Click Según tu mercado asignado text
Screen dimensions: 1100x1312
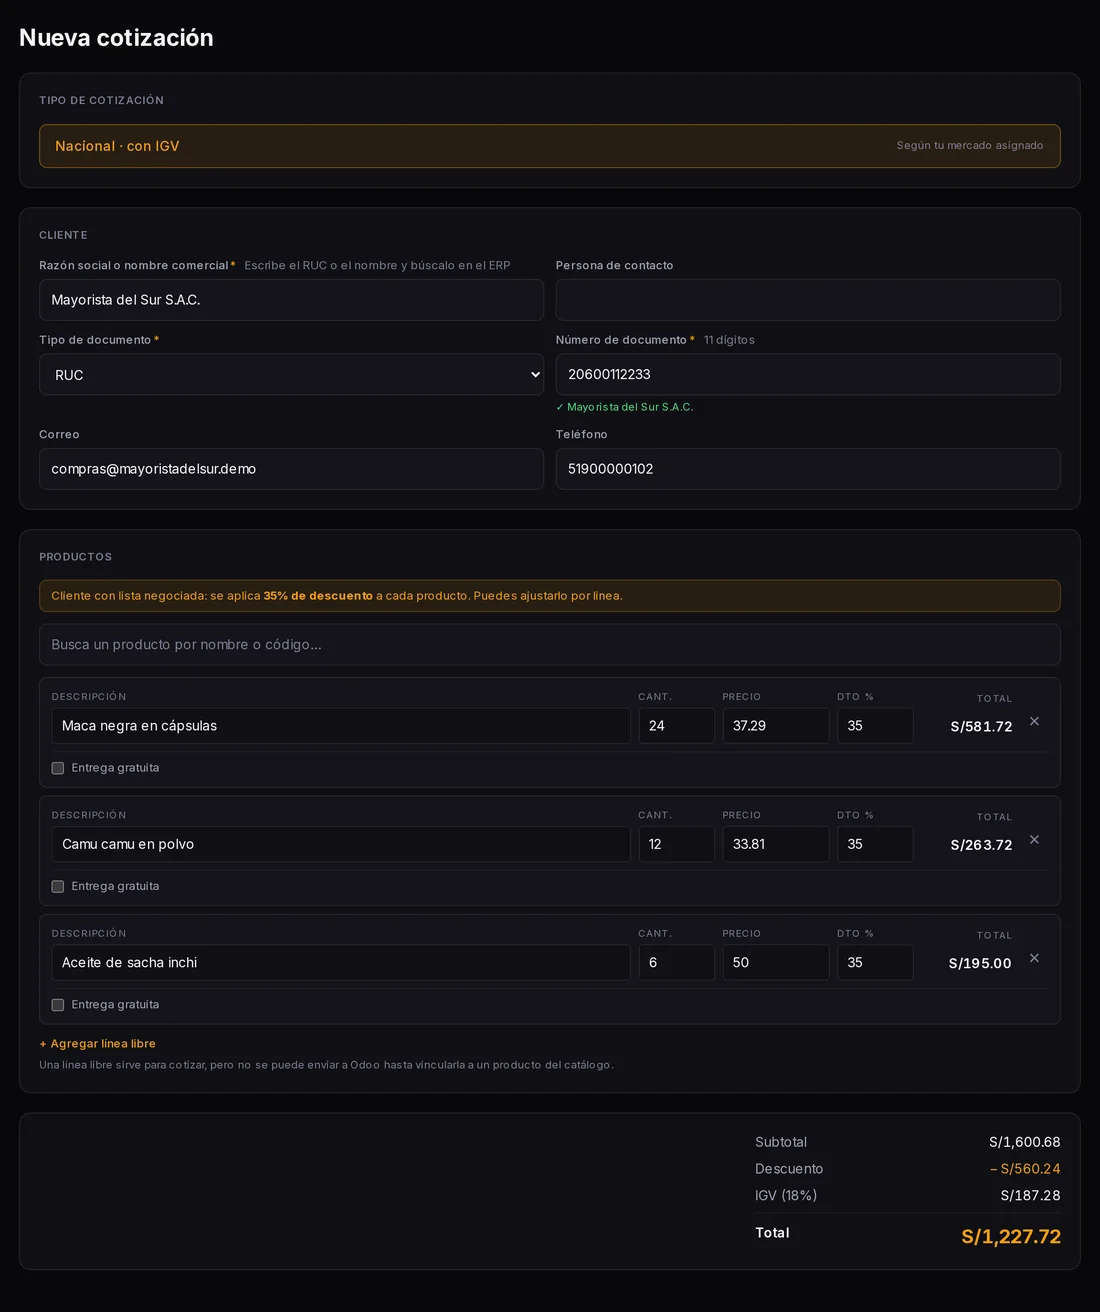click(x=970, y=146)
